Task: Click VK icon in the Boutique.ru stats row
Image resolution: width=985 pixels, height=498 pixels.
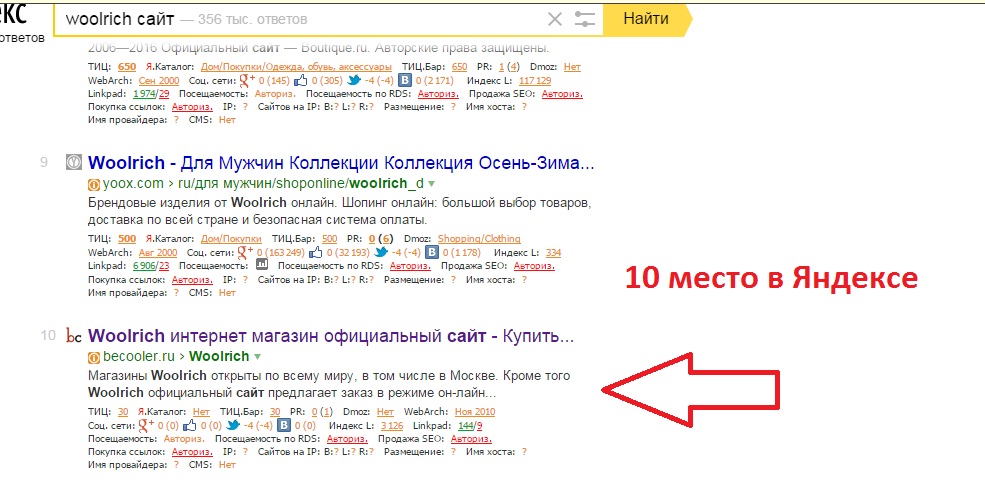Action: [405, 80]
